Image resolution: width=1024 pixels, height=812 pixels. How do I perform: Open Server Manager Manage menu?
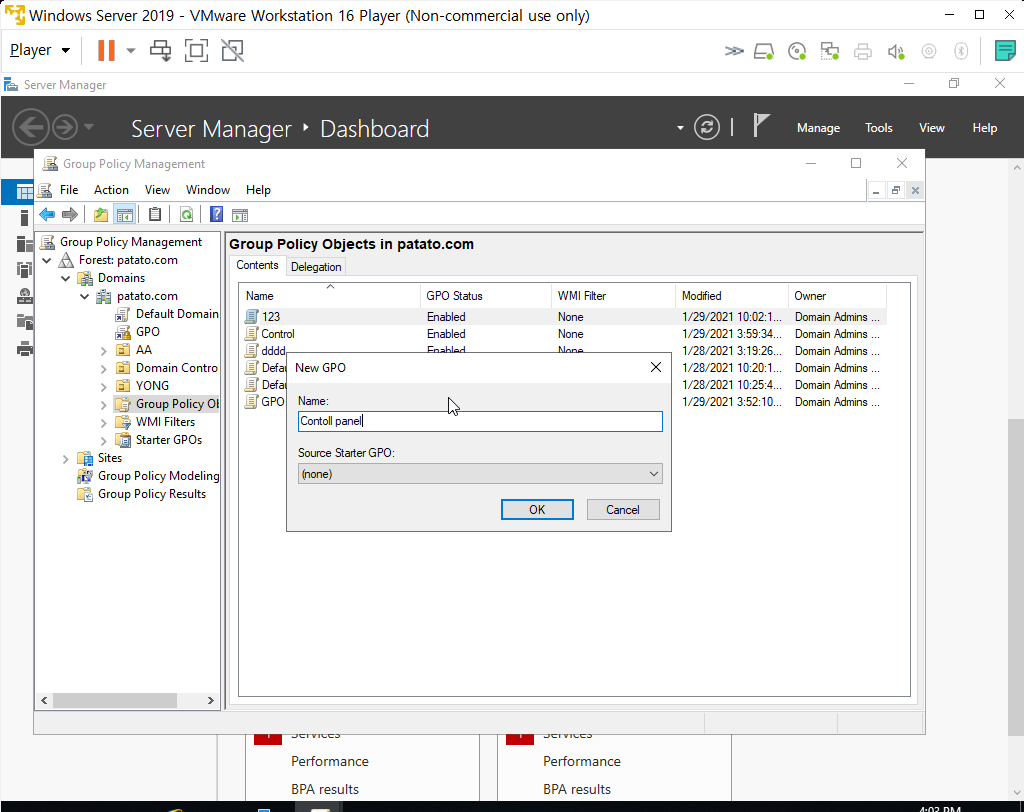pos(818,128)
